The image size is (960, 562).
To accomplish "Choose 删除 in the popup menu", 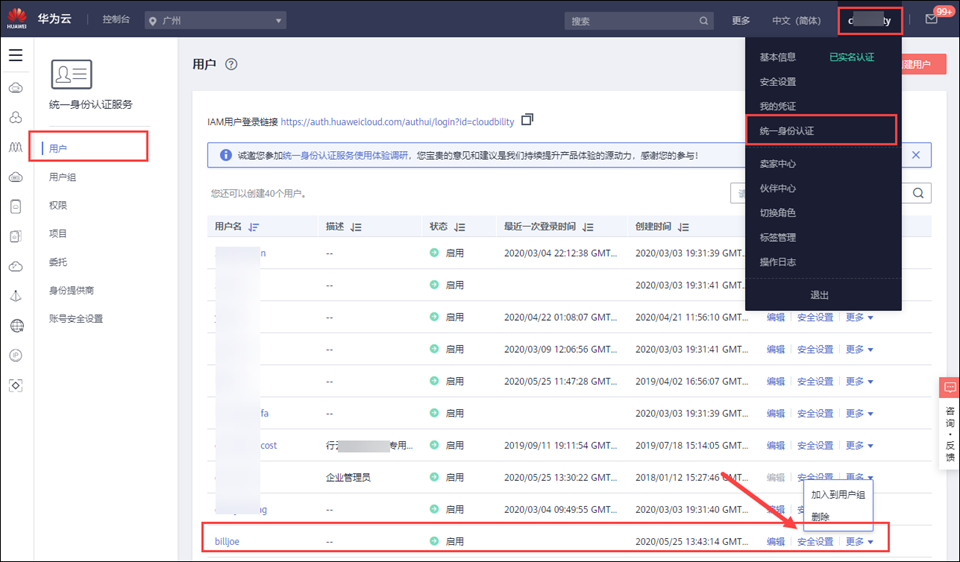I will coord(820,517).
